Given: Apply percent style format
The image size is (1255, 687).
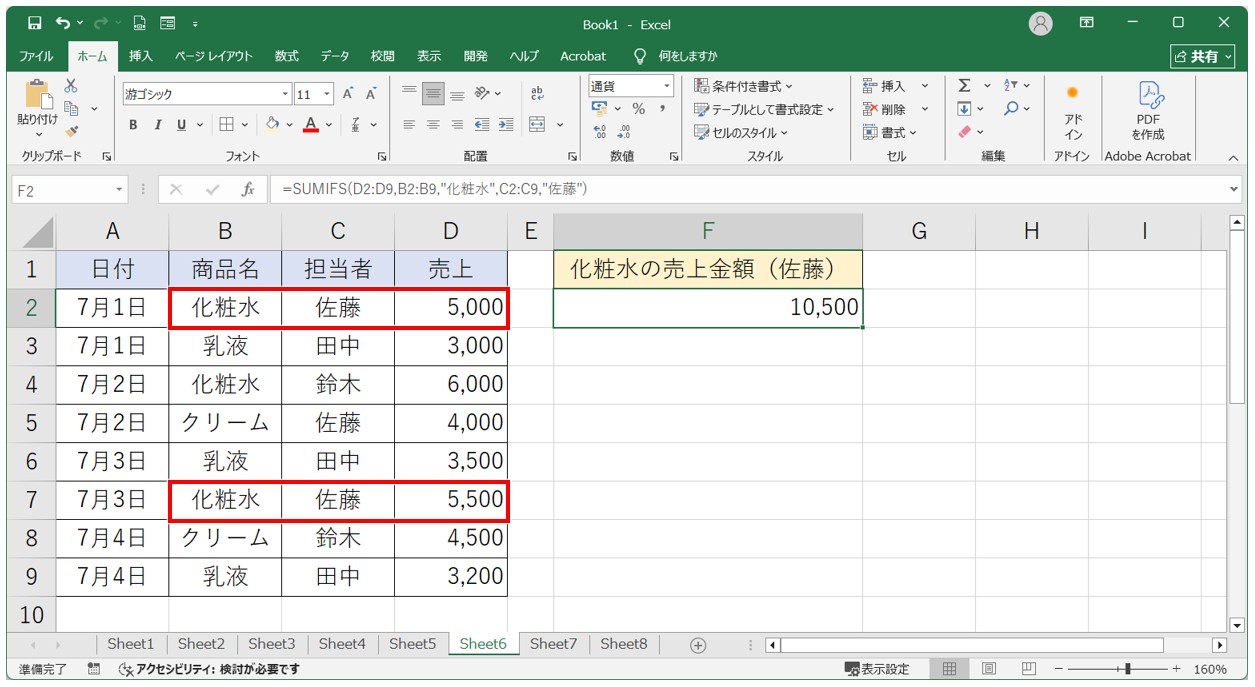Looking at the screenshot, I should point(638,108).
